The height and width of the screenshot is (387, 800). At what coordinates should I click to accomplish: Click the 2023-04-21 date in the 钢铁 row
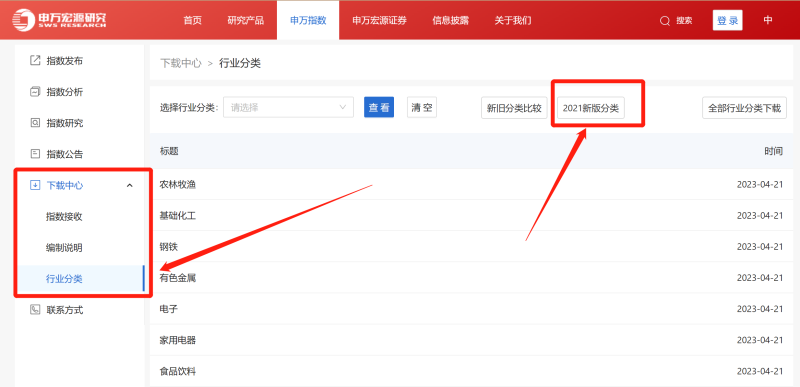click(760, 247)
